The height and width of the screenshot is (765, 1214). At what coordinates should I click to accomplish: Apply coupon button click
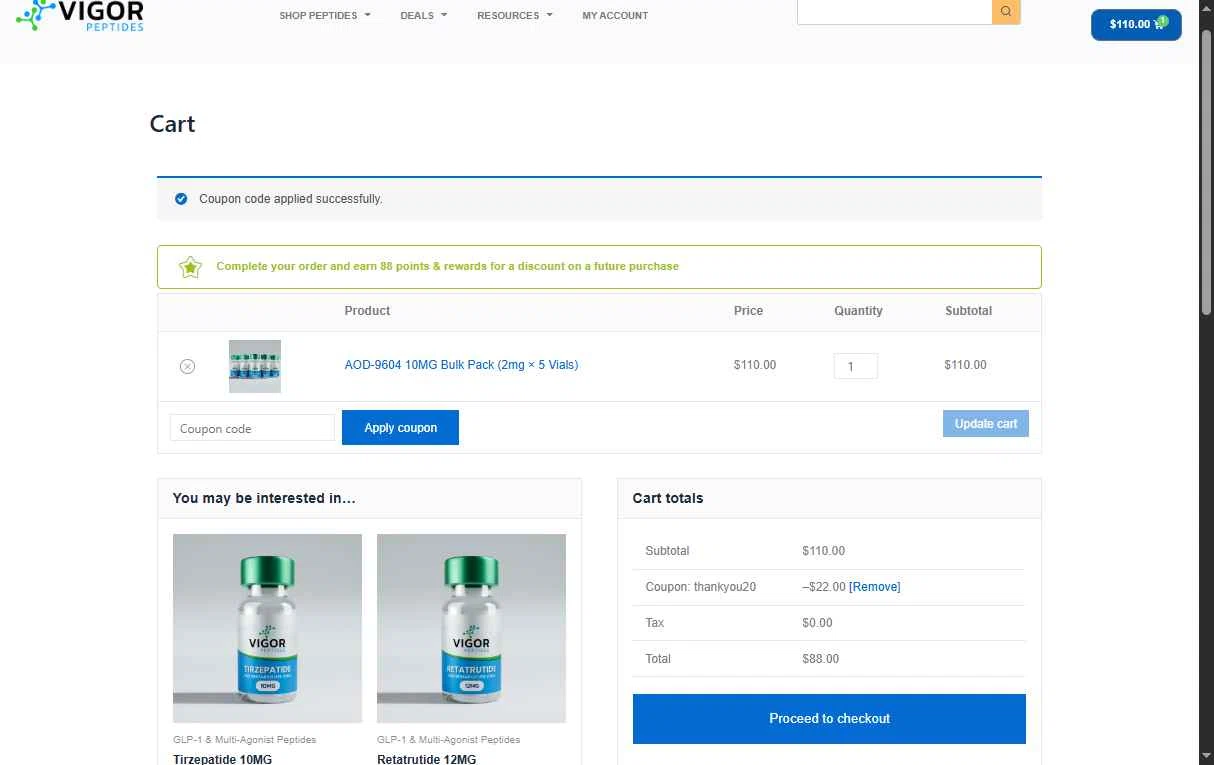pos(400,427)
